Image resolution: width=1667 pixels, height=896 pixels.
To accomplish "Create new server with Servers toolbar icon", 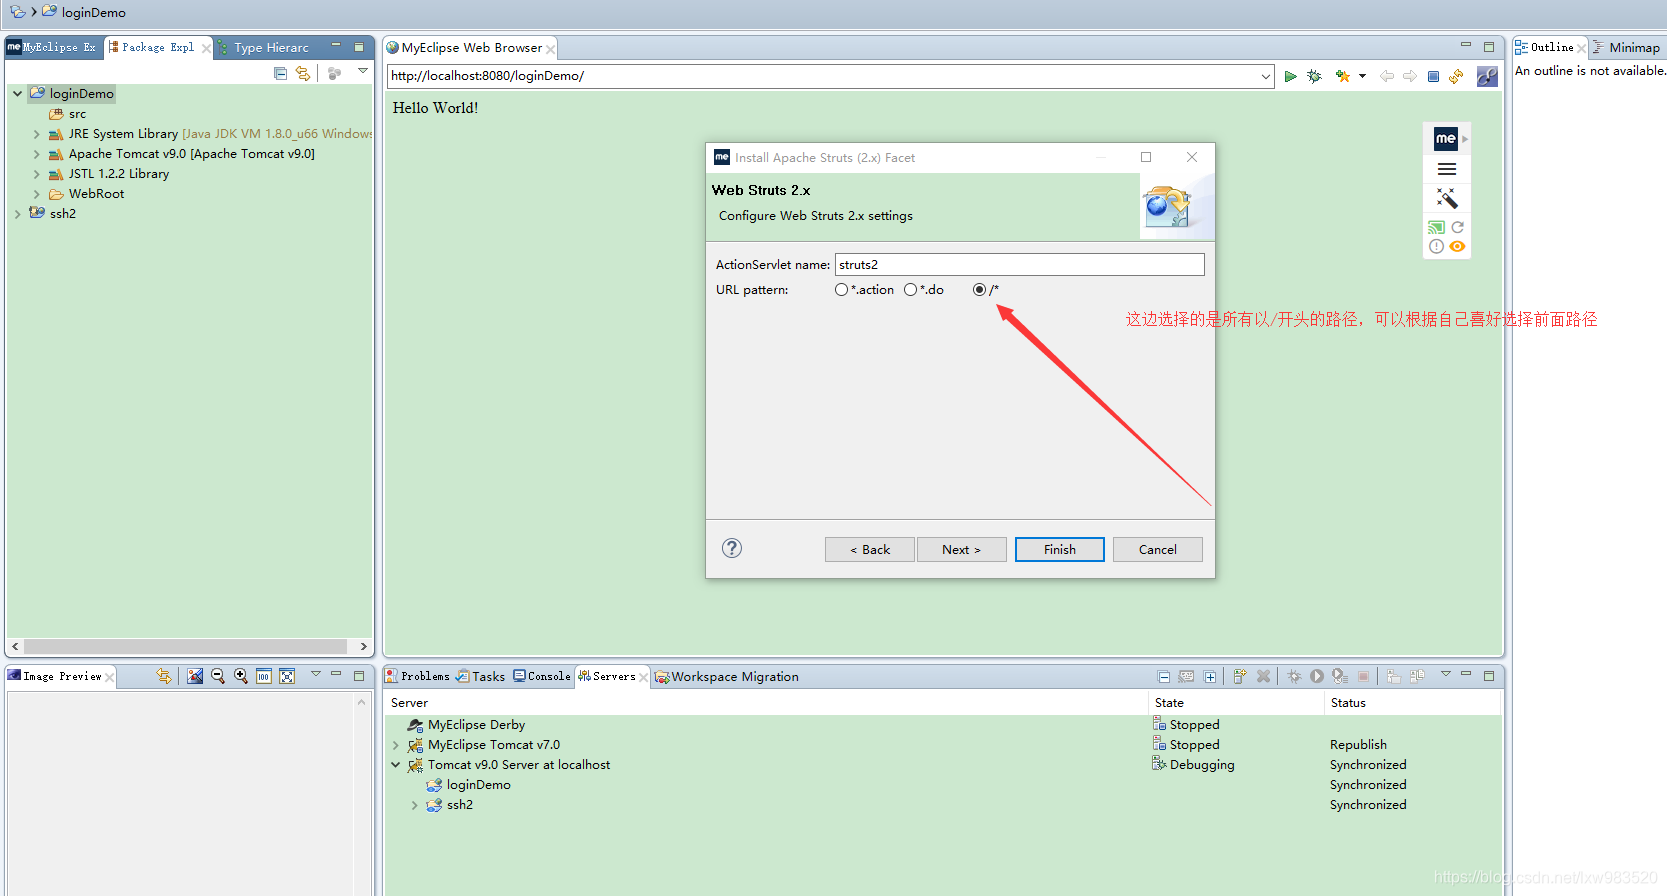I will (1240, 676).
